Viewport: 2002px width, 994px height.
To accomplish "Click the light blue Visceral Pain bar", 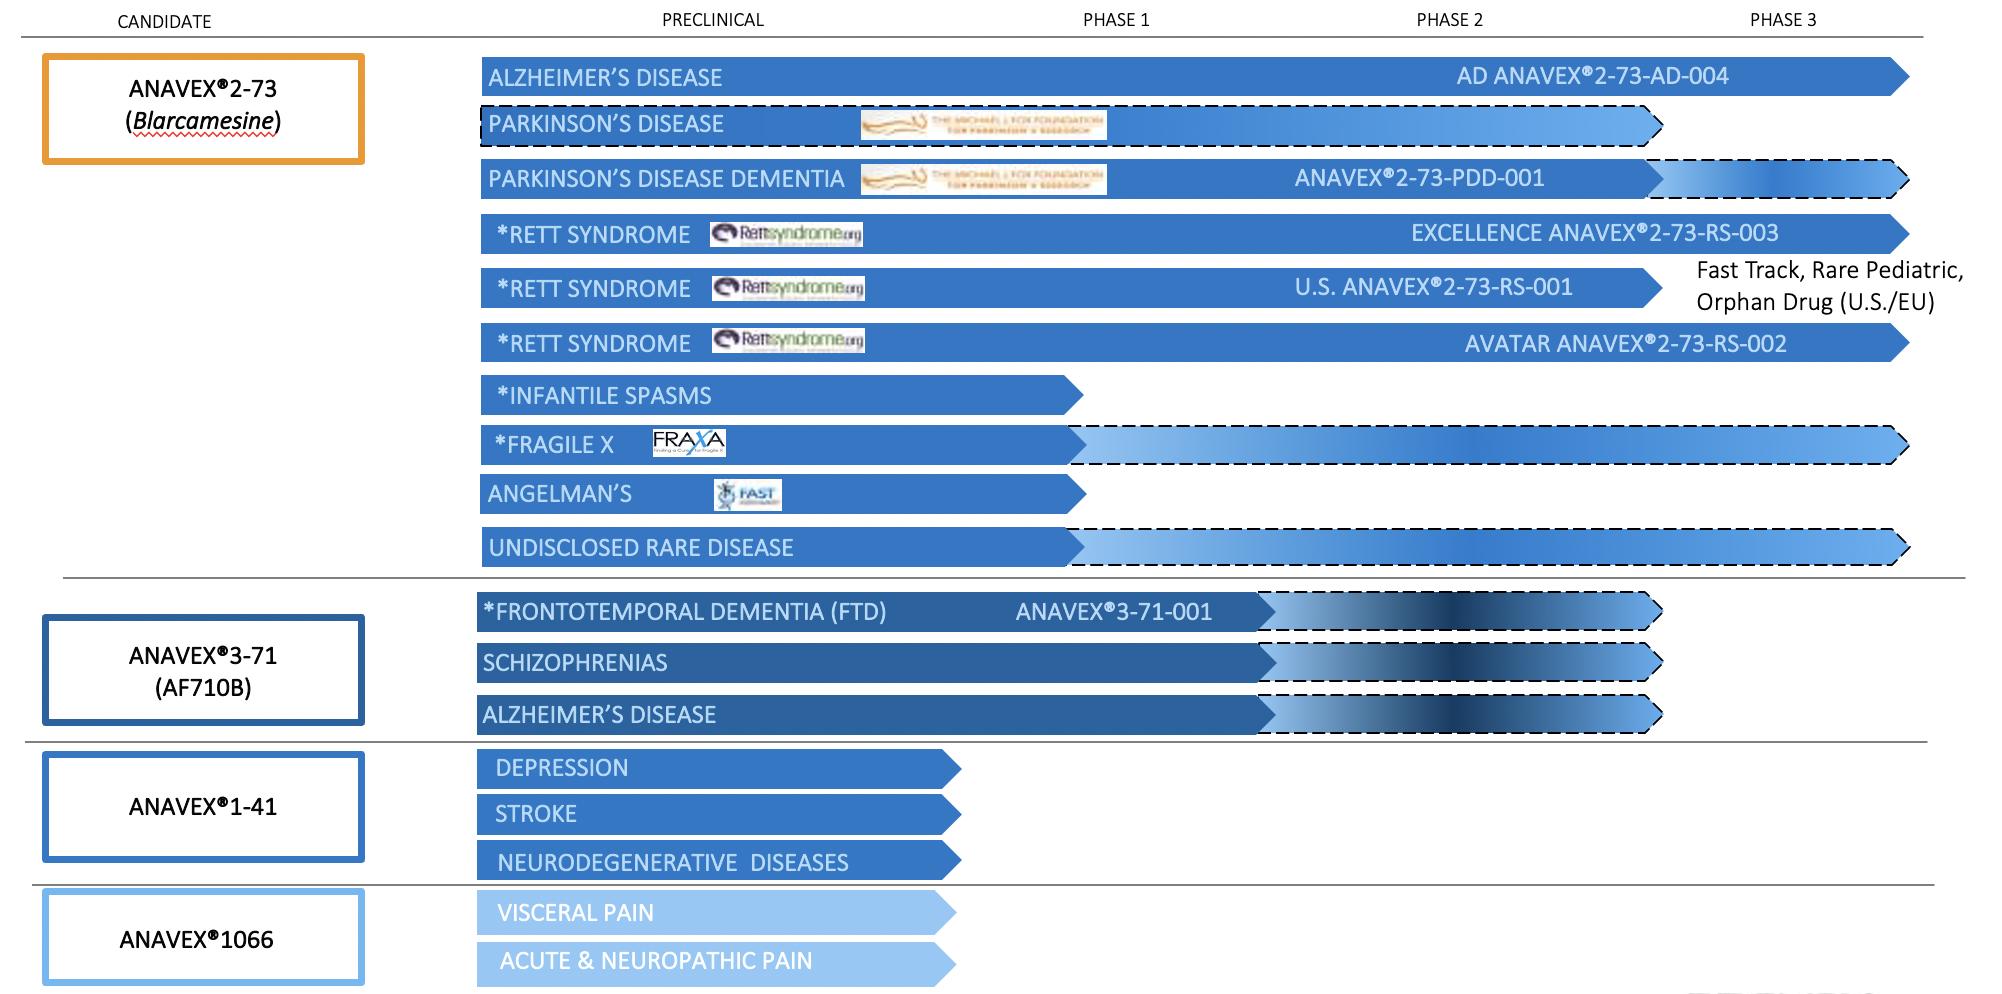I will point(715,912).
